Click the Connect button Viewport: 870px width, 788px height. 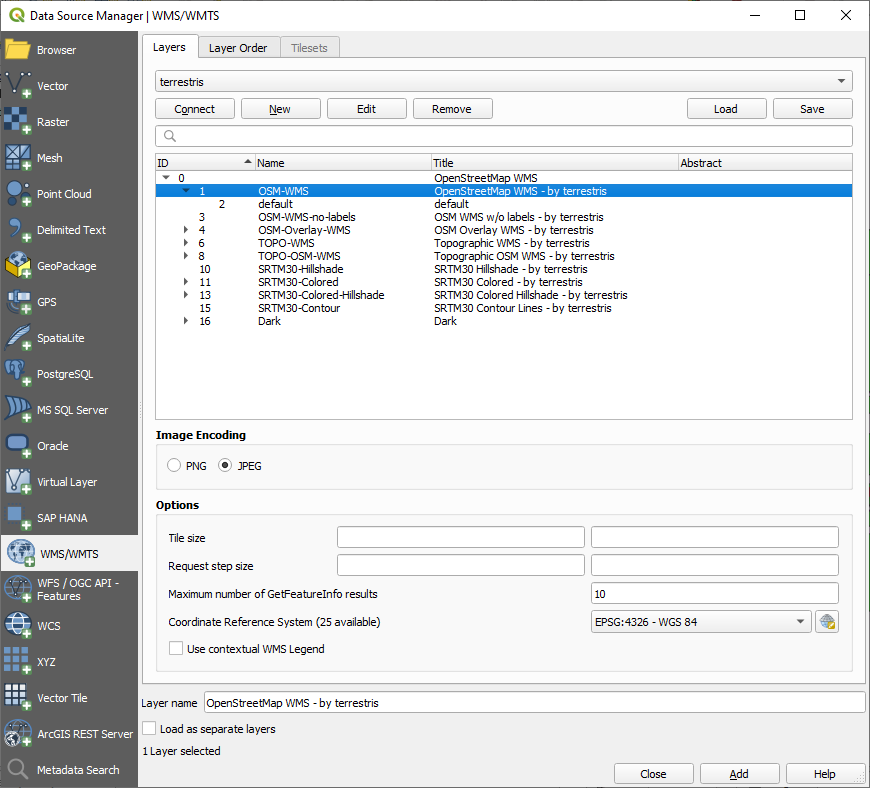[x=195, y=109]
